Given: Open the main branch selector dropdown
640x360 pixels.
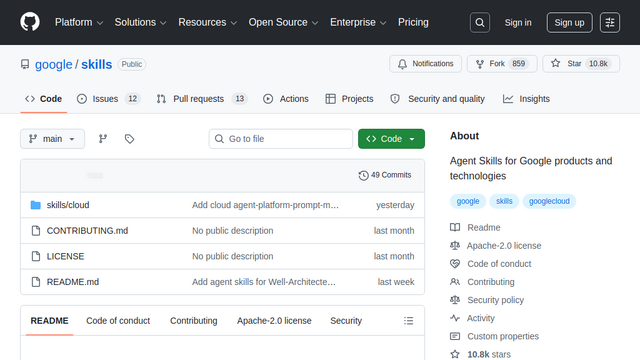Looking at the screenshot, I should [52, 139].
